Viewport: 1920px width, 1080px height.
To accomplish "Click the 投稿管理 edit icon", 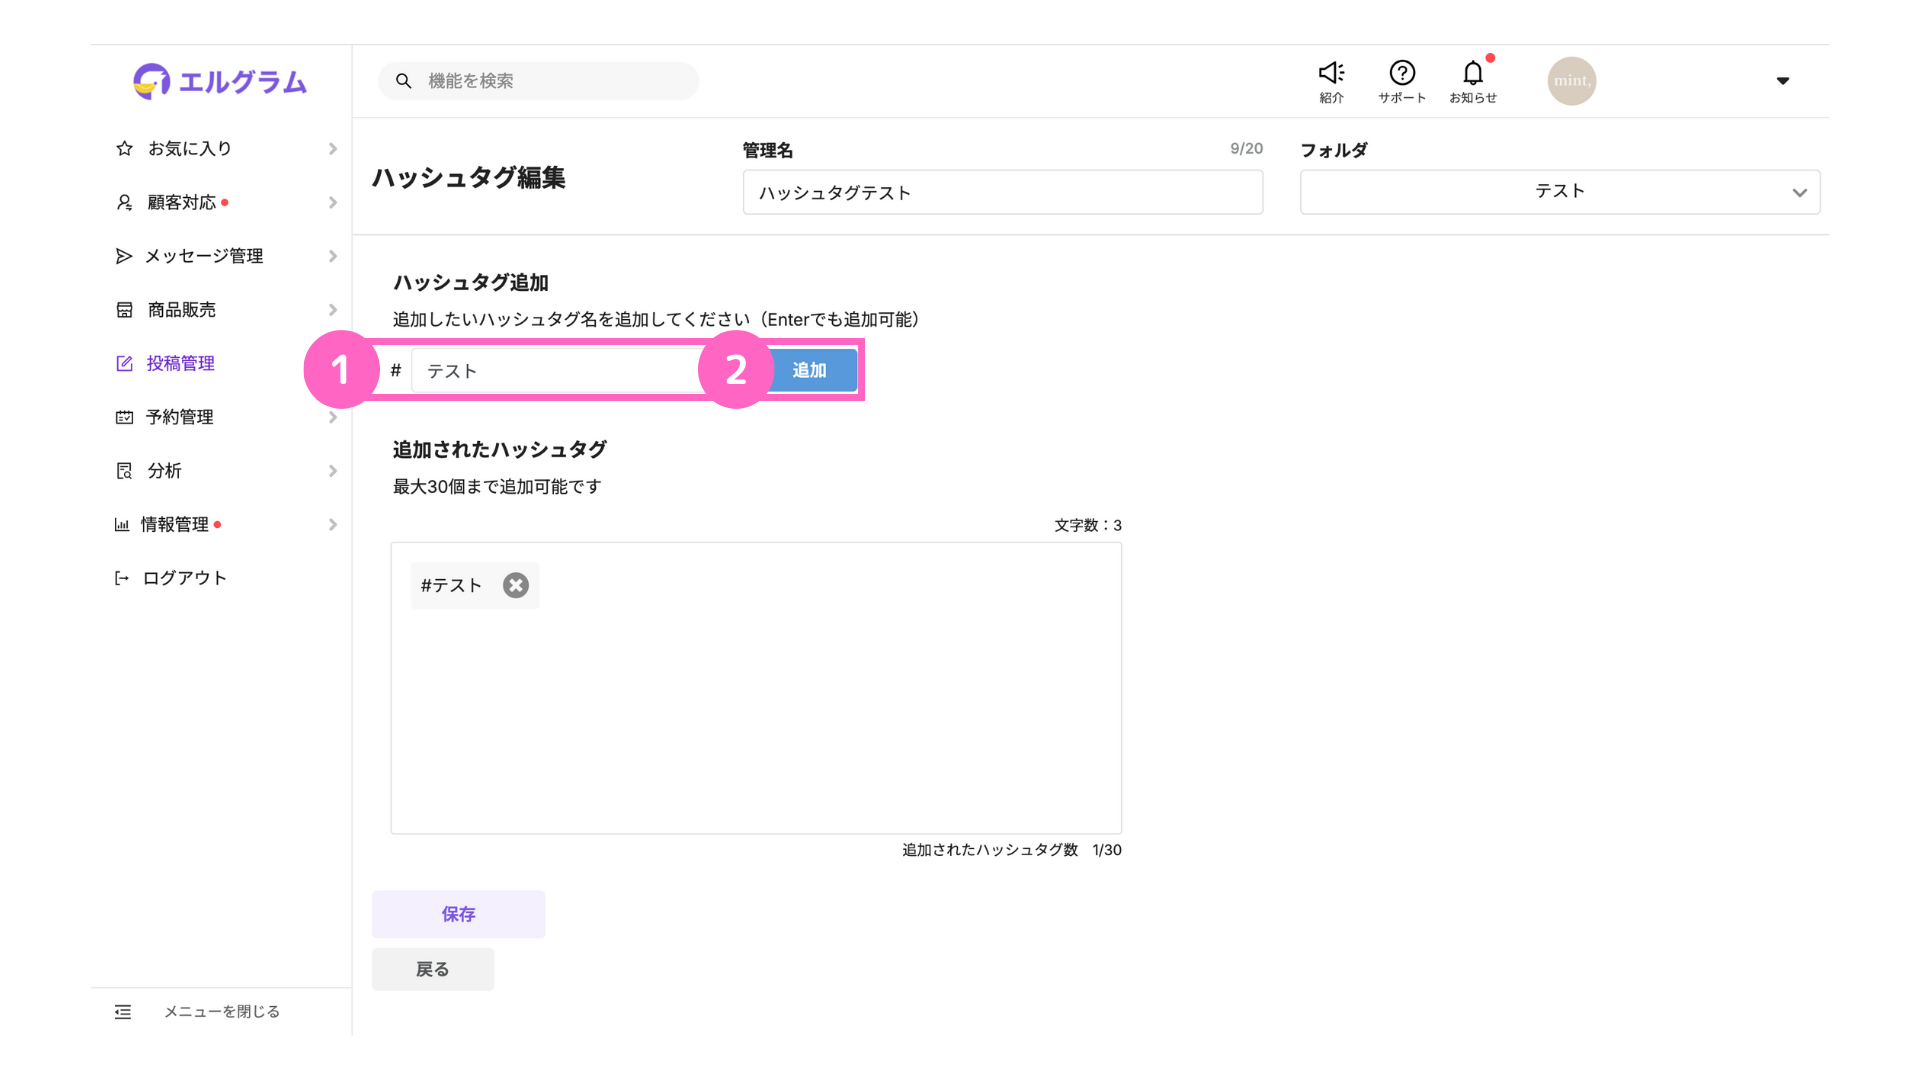I will pyautogui.click(x=124, y=363).
